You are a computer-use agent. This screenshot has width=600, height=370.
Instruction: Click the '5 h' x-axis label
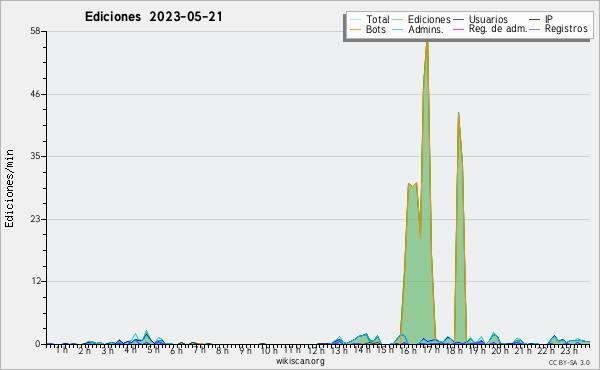click(x=153, y=350)
